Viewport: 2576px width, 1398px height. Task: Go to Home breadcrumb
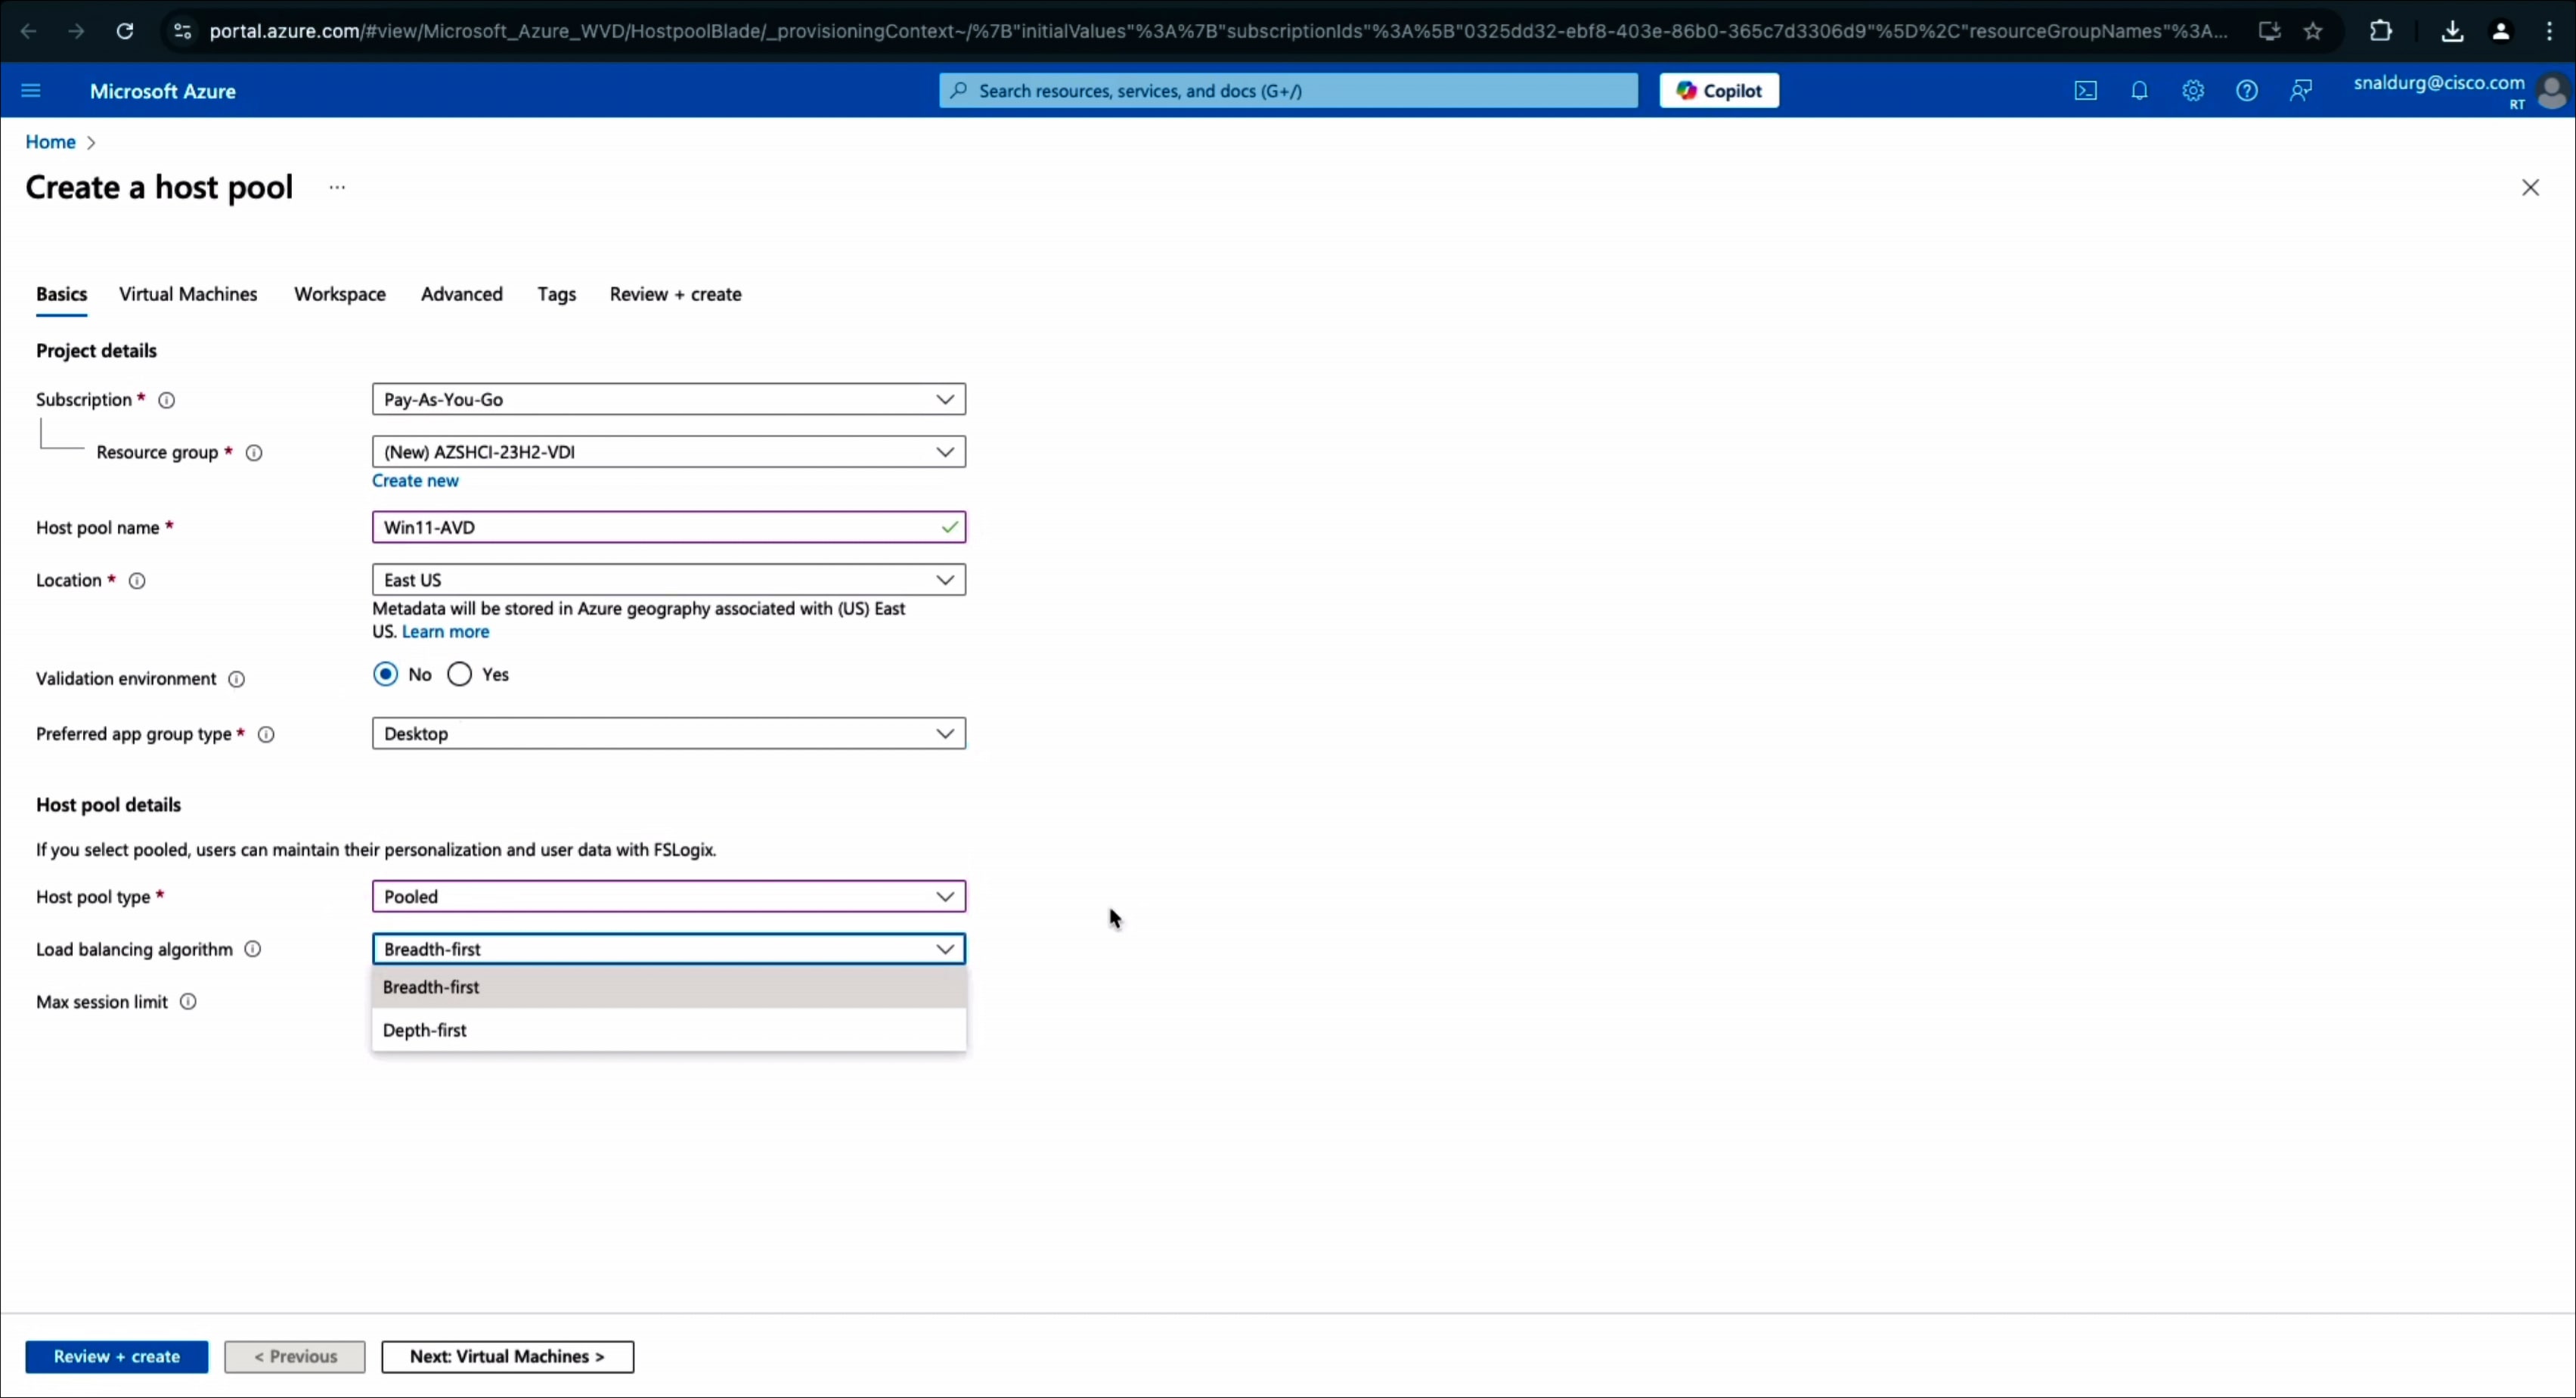50,142
